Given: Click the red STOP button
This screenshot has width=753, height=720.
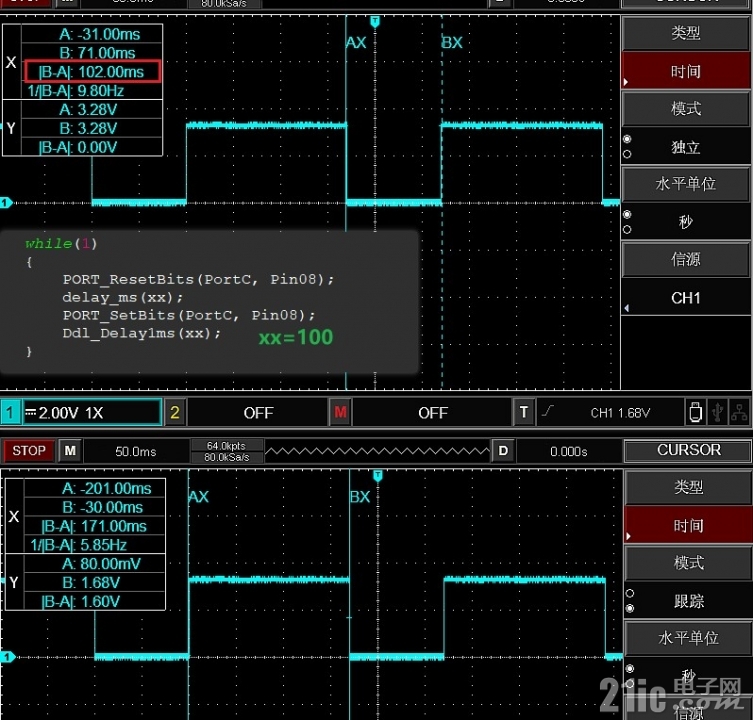Looking at the screenshot, I should click(29, 451).
